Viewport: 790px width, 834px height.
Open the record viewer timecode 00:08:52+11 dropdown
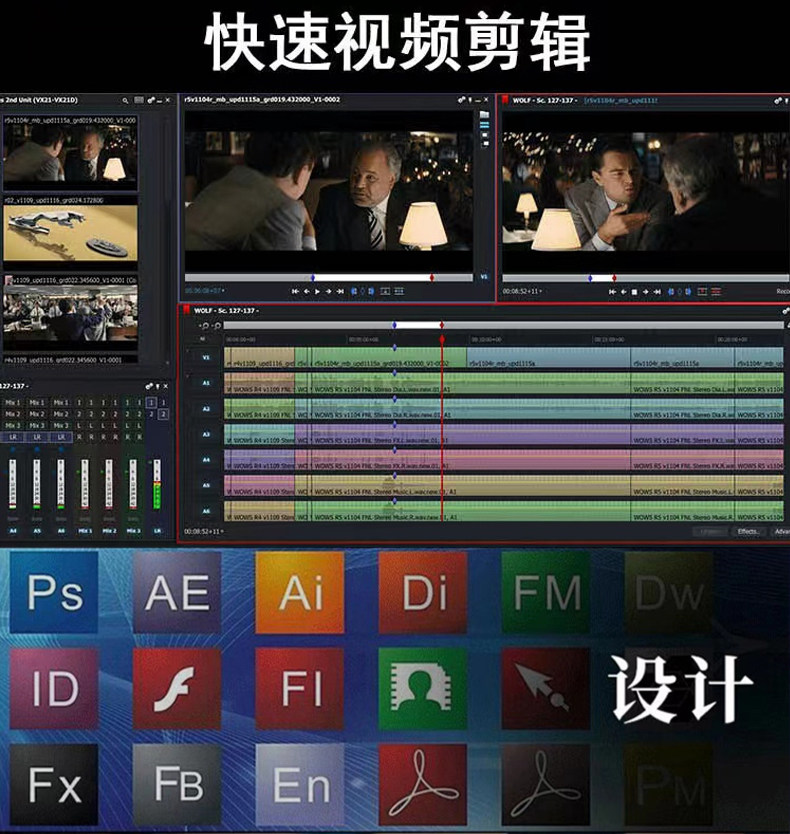522,291
